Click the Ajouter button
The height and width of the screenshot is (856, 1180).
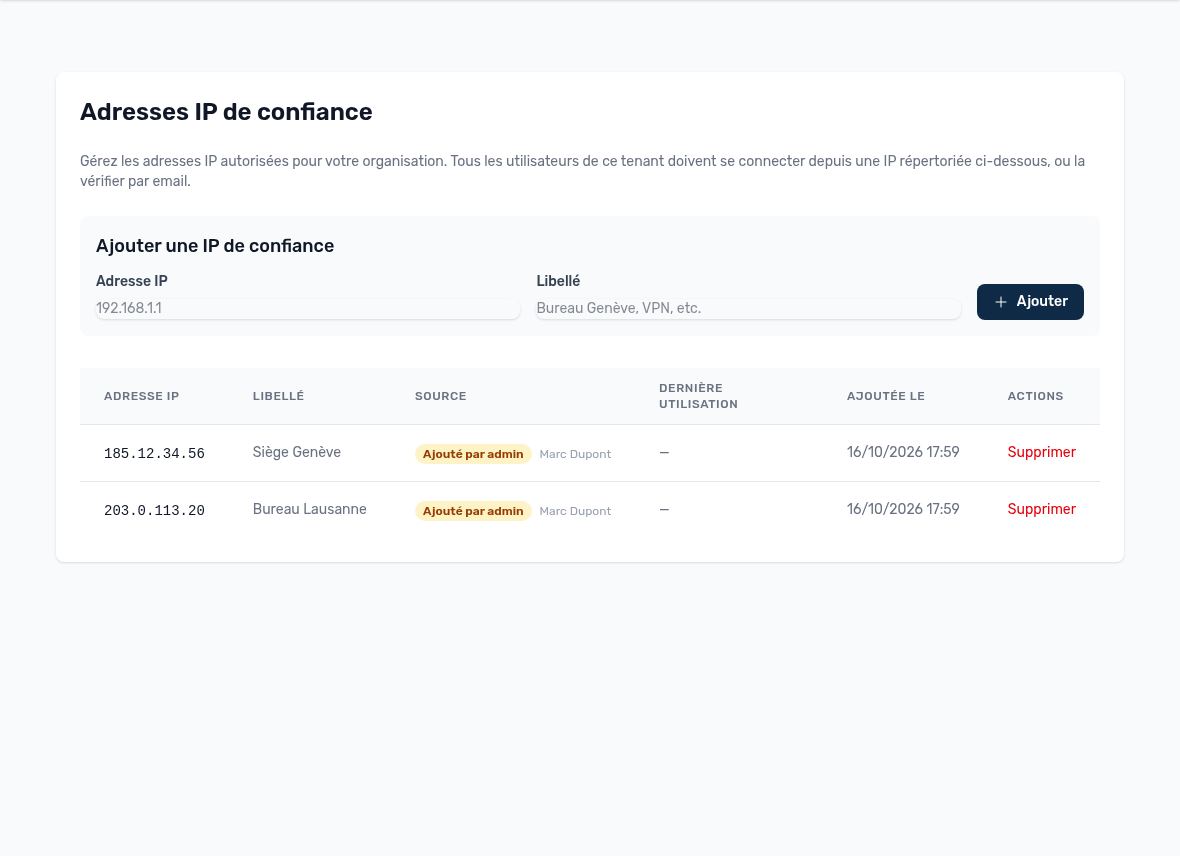click(x=1029, y=302)
